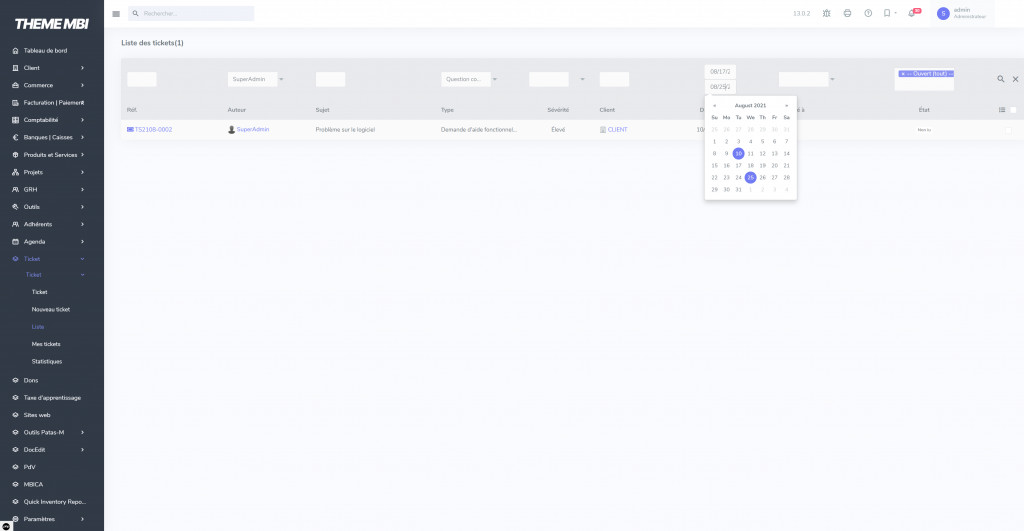The width and height of the screenshot is (1024, 531).
Task: Click the Réf. filter input field
Action: point(142,79)
